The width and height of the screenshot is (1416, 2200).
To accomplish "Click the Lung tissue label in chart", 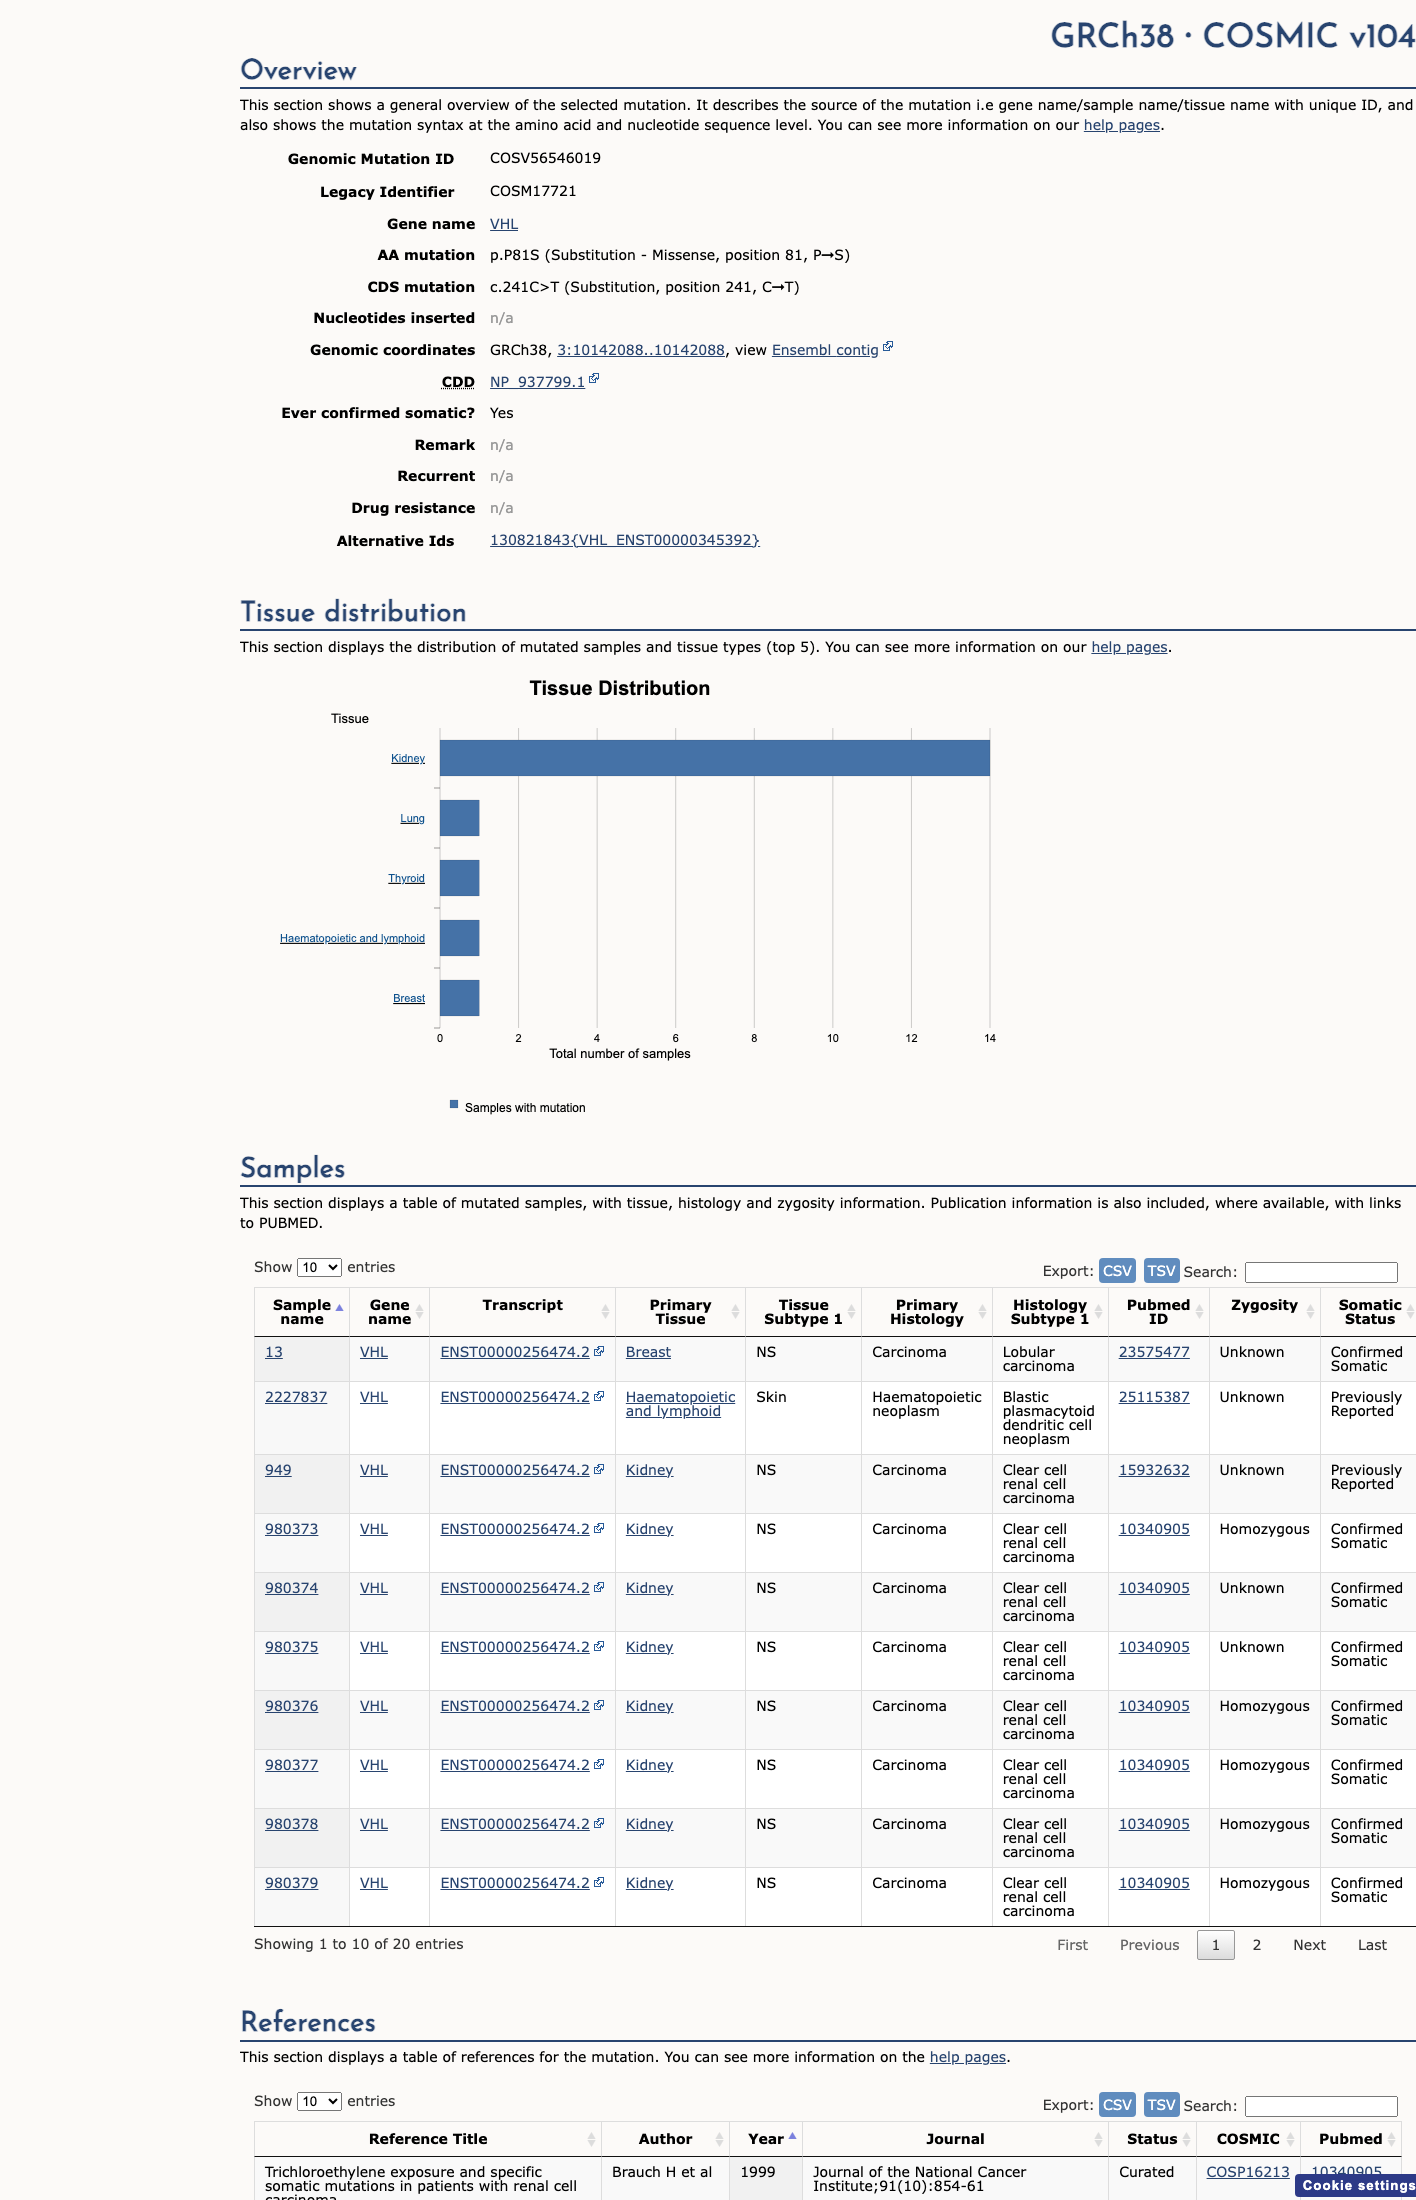I will coord(412,818).
